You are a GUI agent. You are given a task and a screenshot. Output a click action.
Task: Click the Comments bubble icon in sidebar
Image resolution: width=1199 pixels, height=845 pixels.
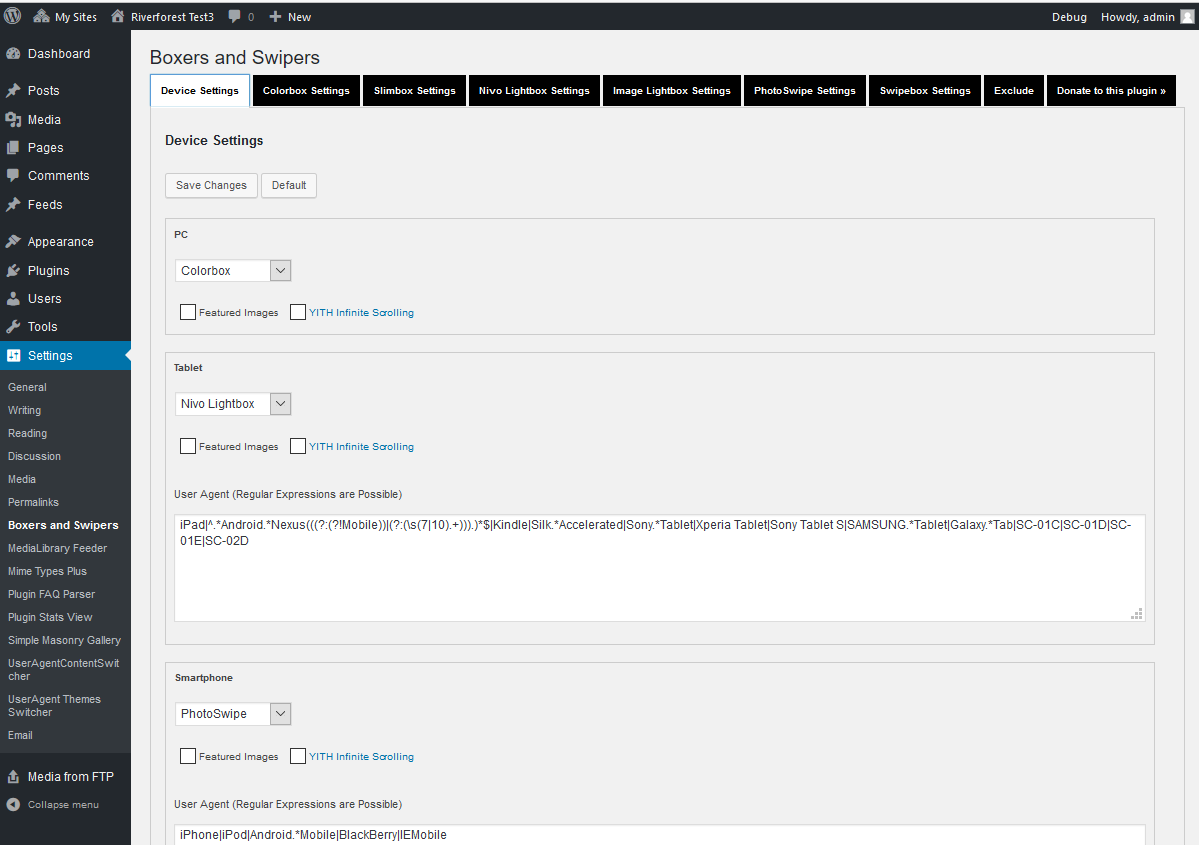[x=13, y=175]
